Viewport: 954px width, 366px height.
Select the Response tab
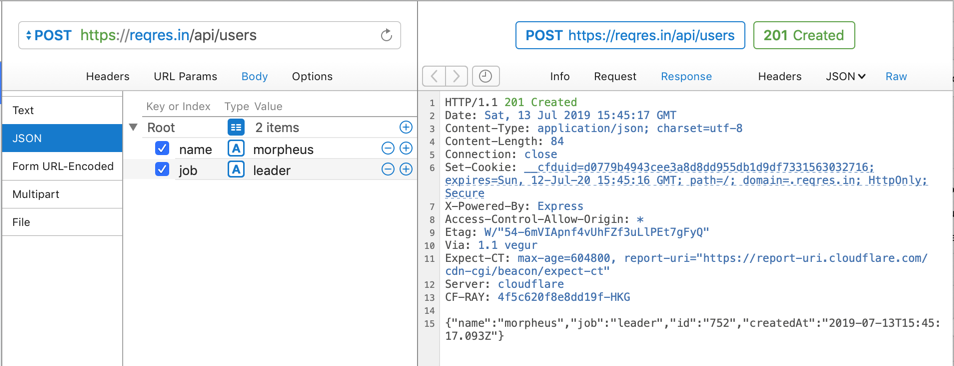tap(686, 77)
